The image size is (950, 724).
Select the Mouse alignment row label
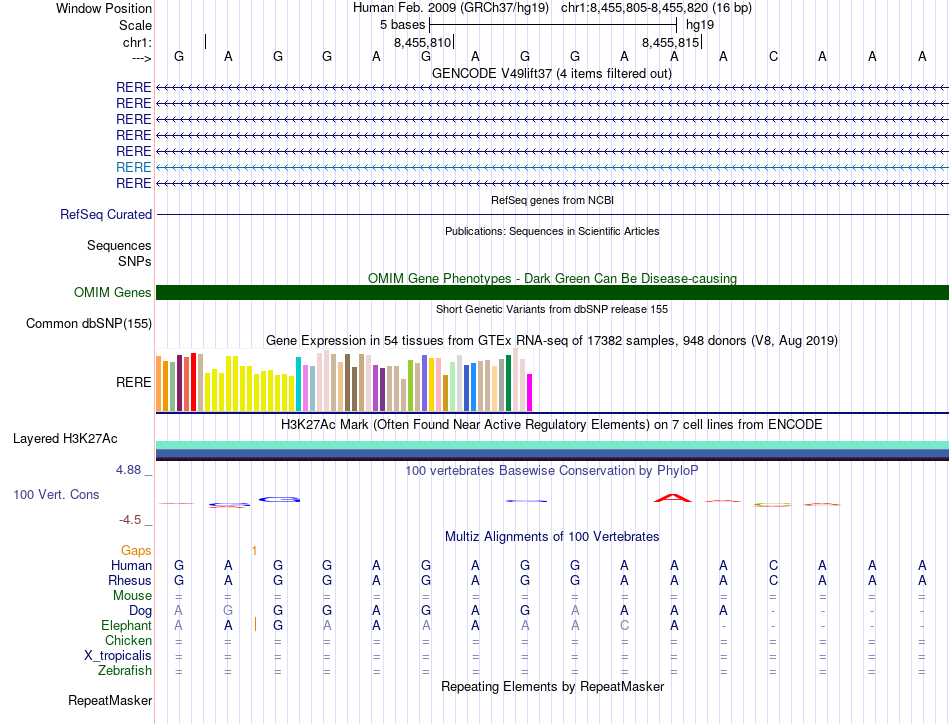tap(132, 596)
